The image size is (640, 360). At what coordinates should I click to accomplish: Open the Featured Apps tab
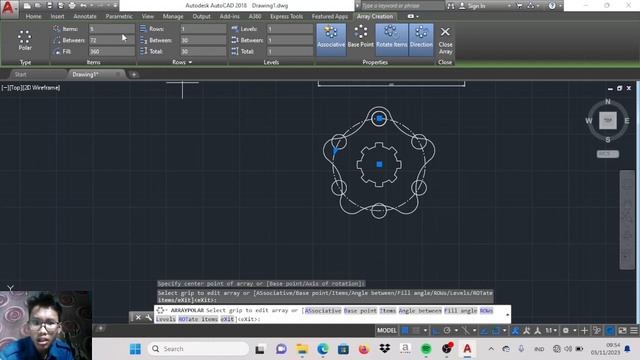[329, 16]
